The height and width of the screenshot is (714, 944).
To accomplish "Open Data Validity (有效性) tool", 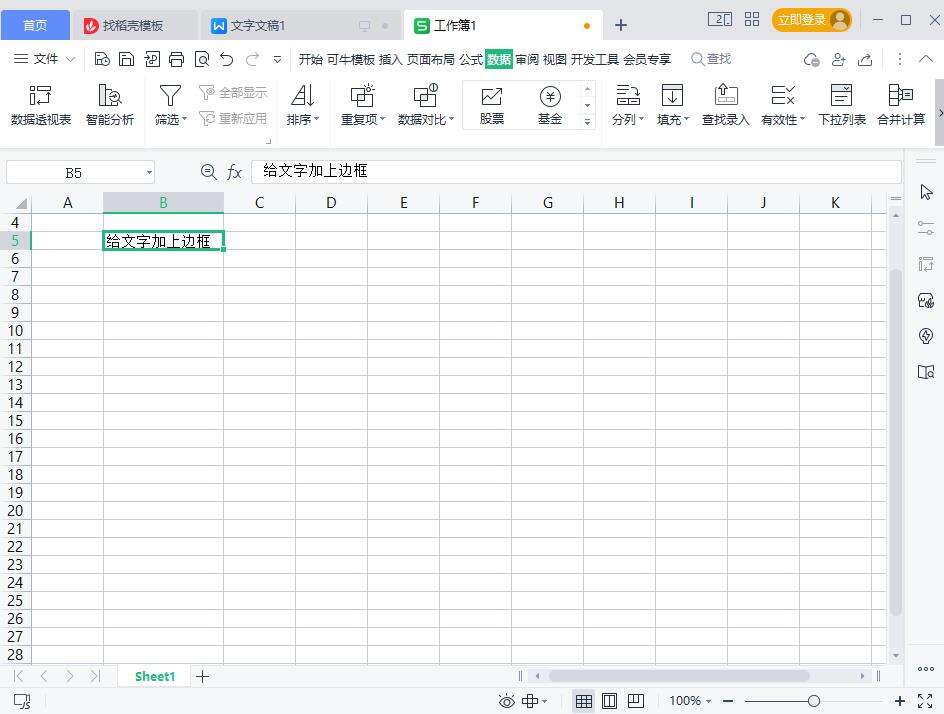I will coord(783,105).
